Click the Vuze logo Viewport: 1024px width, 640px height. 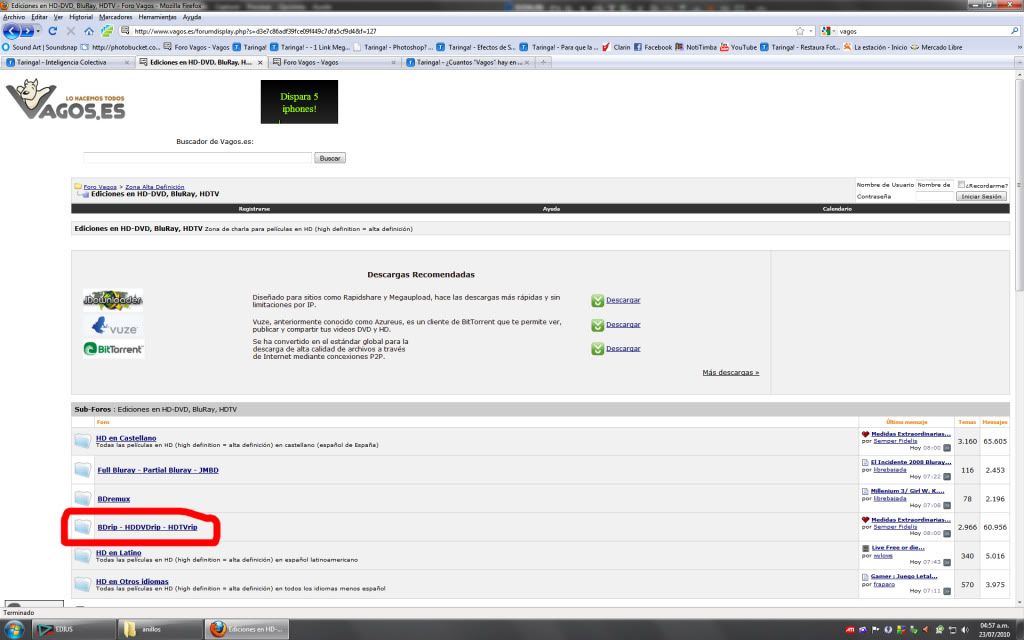pyautogui.click(x=114, y=325)
